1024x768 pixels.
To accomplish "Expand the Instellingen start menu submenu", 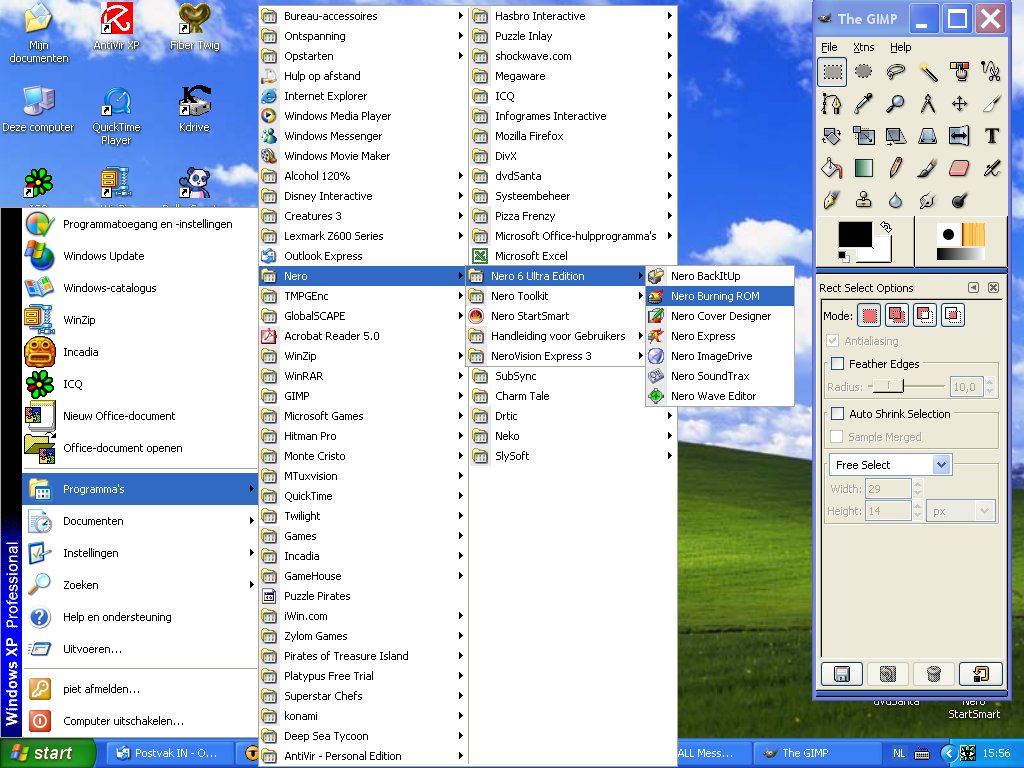I will click(x=140, y=553).
